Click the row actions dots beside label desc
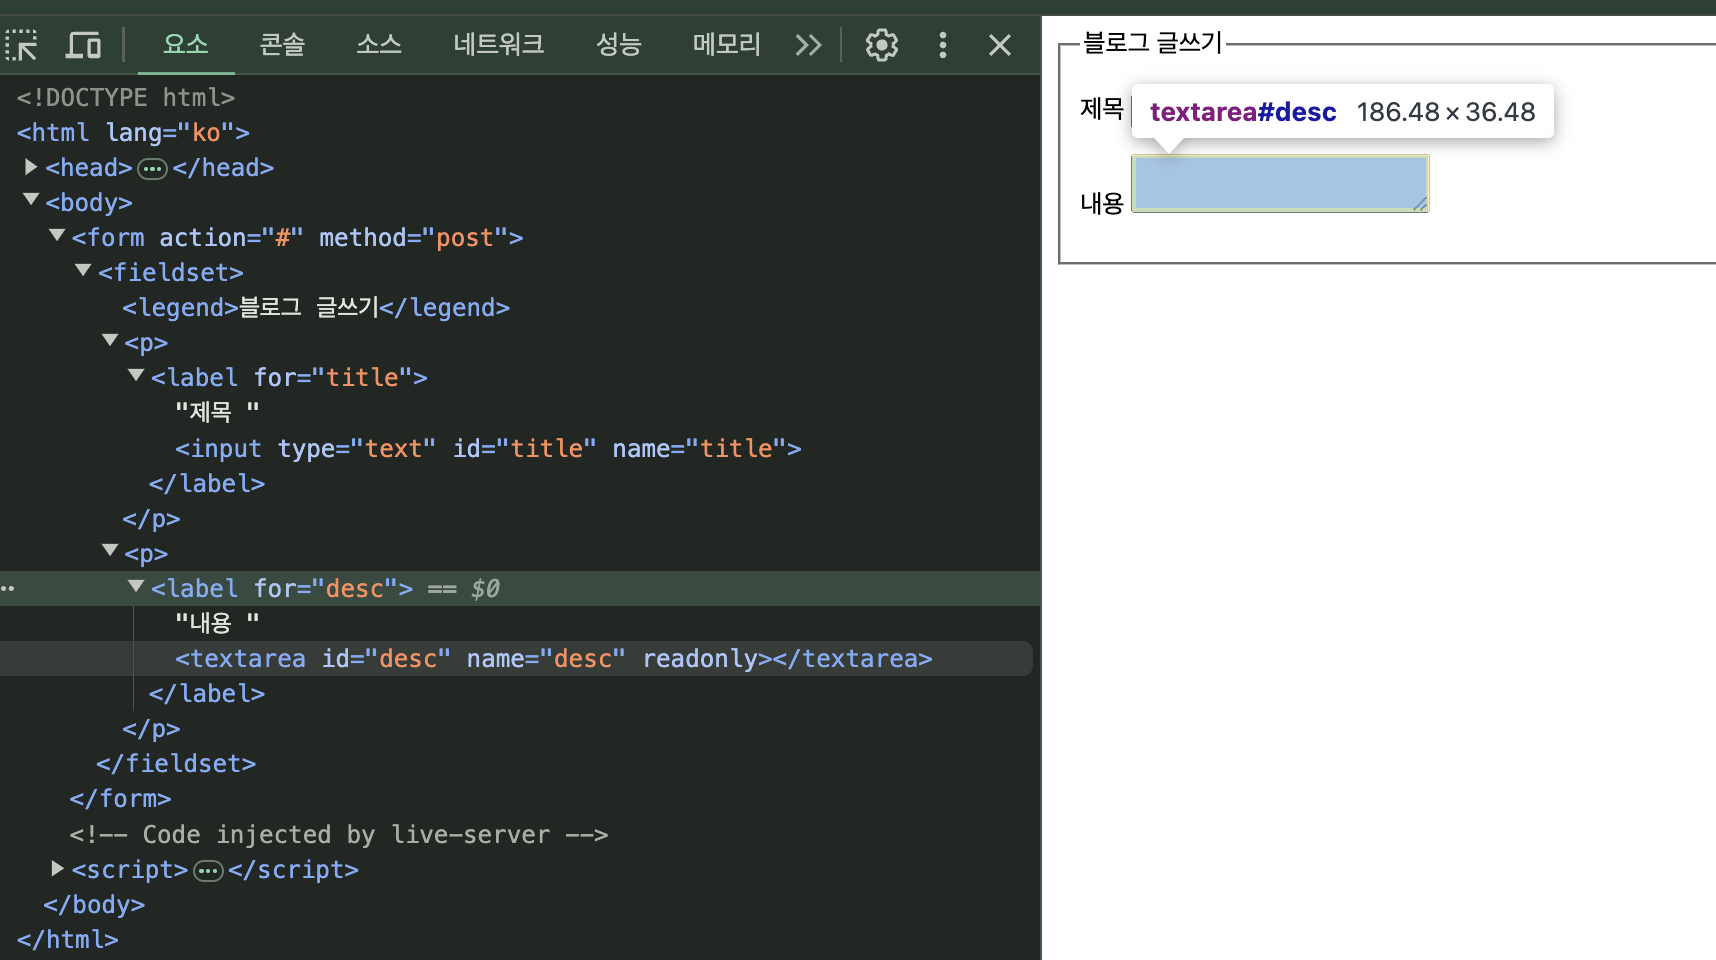Screen dimensions: 1716x960 click(x=8, y=588)
